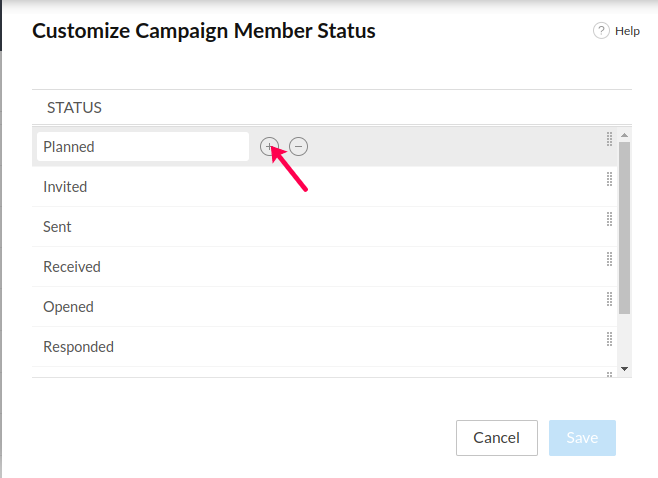Click the drag handle on the Planned row
The height and width of the screenshot is (478, 658).
(609, 139)
